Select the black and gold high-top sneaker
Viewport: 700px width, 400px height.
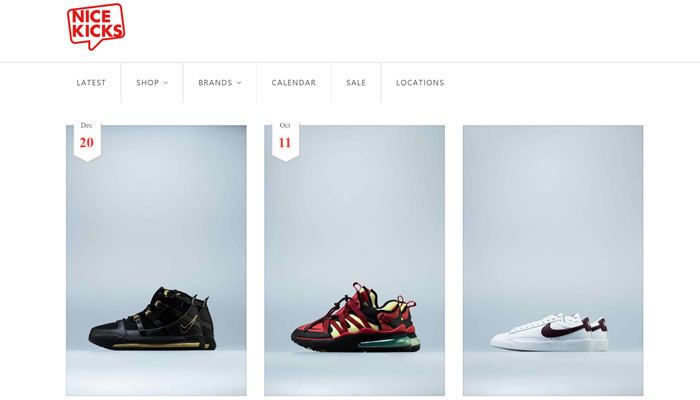[x=152, y=318]
